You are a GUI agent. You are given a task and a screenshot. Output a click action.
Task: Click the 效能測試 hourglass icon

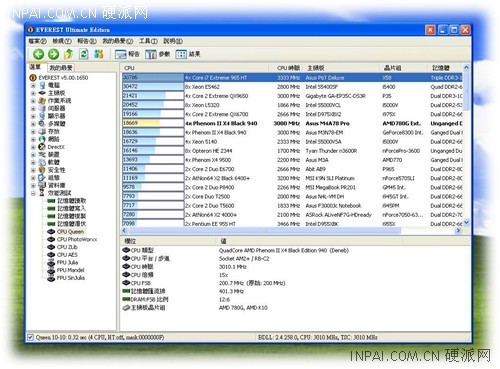[42, 193]
